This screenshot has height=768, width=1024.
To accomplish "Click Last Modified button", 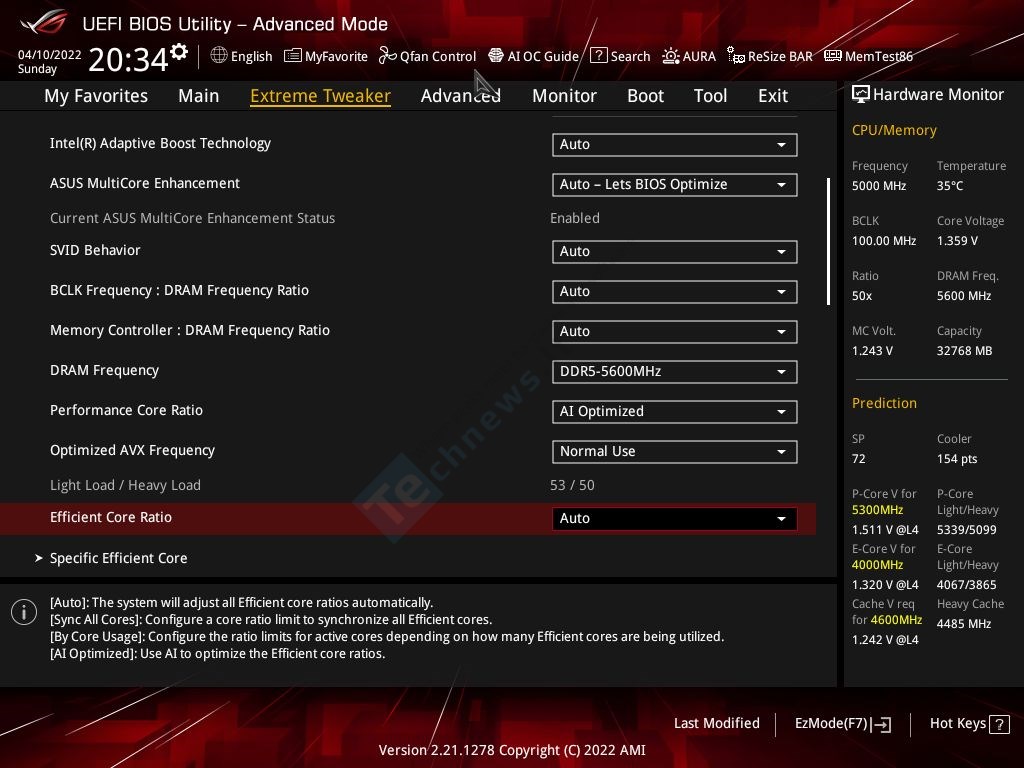I will click(x=716, y=724).
